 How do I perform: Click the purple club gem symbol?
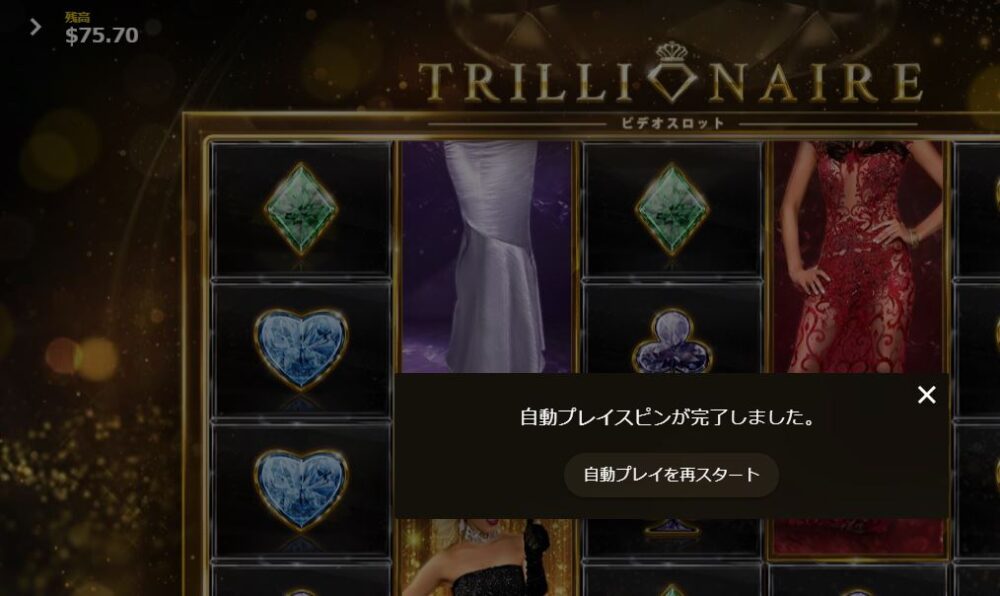pyautogui.click(x=672, y=341)
